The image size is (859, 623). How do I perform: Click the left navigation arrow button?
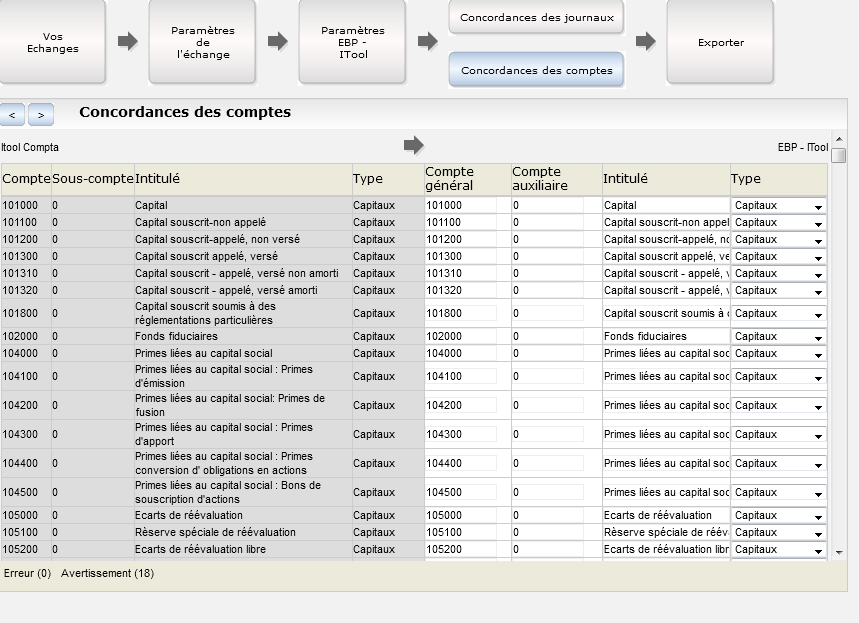pos(12,114)
